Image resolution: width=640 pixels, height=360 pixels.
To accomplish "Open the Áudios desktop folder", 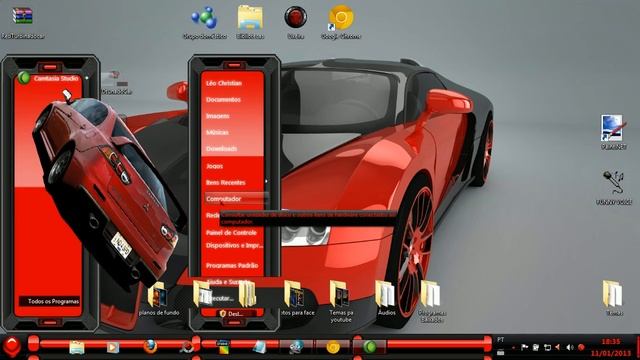I will 386,294.
